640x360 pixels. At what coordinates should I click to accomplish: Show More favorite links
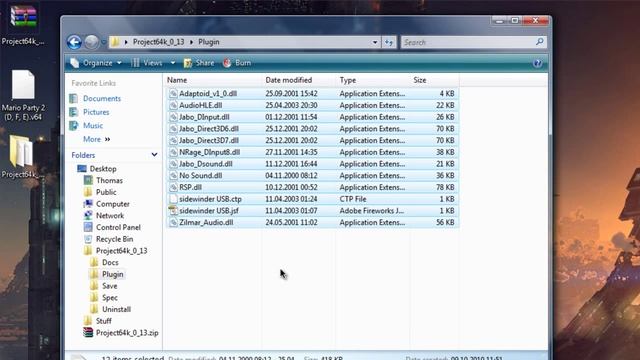click(96, 139)
